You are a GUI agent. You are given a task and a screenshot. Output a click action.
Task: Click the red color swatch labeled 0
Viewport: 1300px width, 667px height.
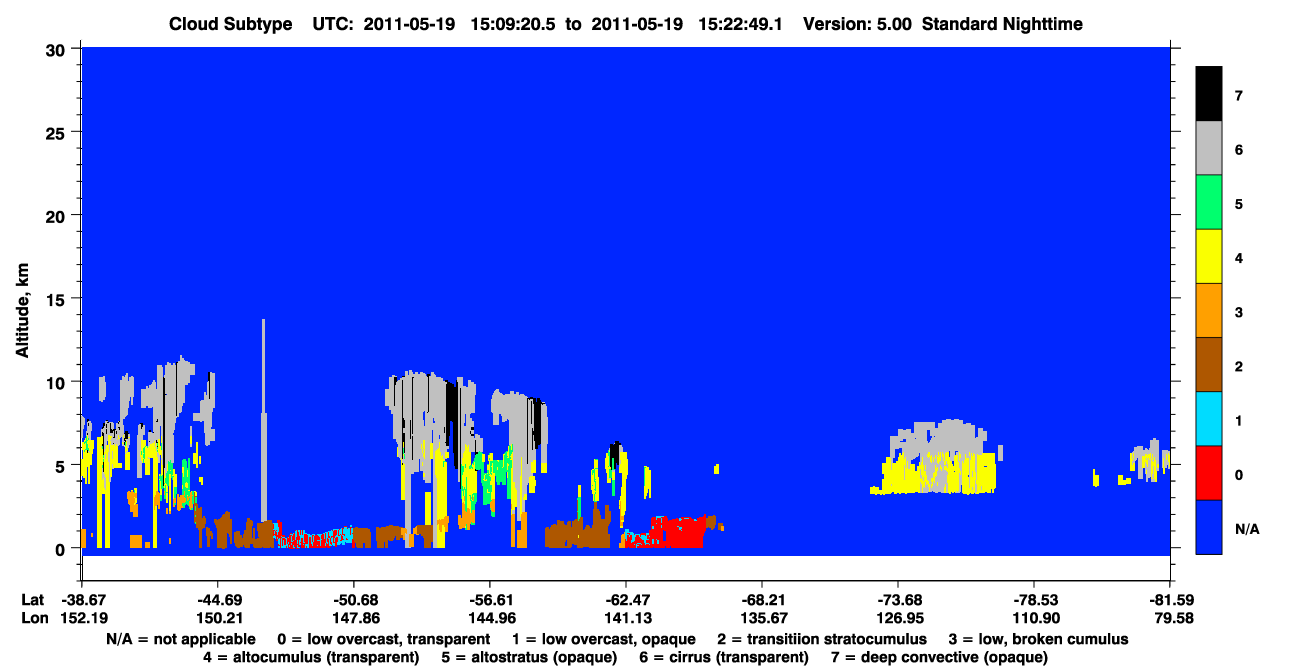(x=1209, y=473)
